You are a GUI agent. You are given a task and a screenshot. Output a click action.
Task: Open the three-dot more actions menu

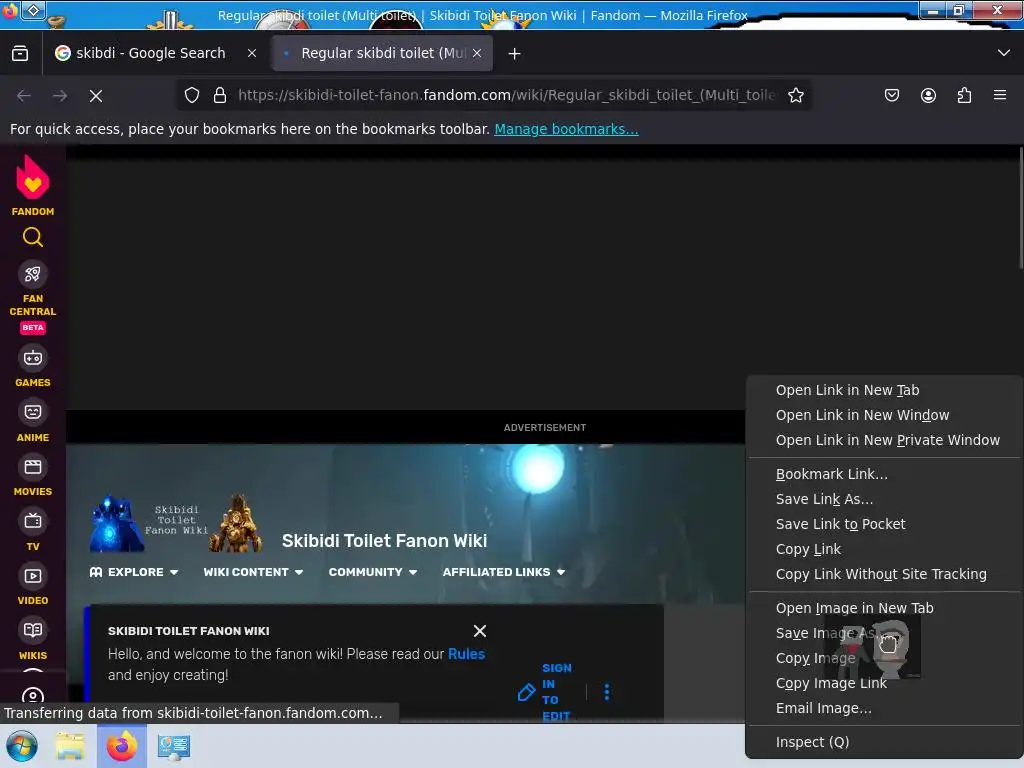tap(607, 692)
